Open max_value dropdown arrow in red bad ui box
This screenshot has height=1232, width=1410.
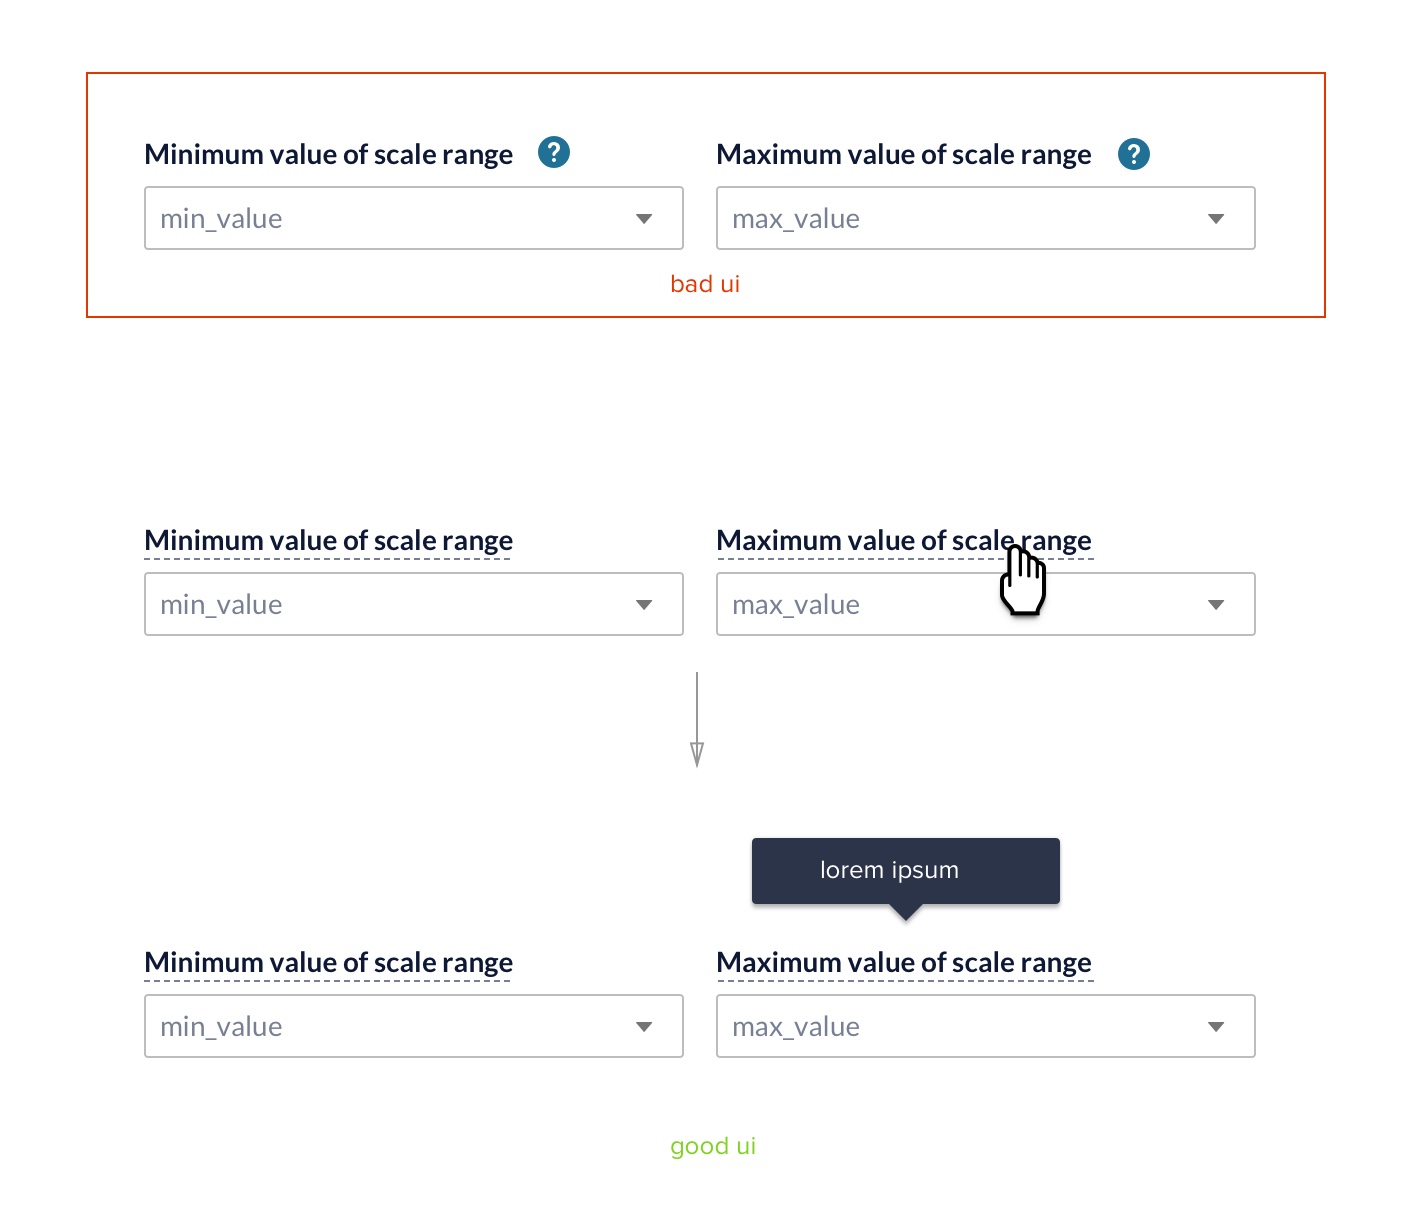(1216, 219)
